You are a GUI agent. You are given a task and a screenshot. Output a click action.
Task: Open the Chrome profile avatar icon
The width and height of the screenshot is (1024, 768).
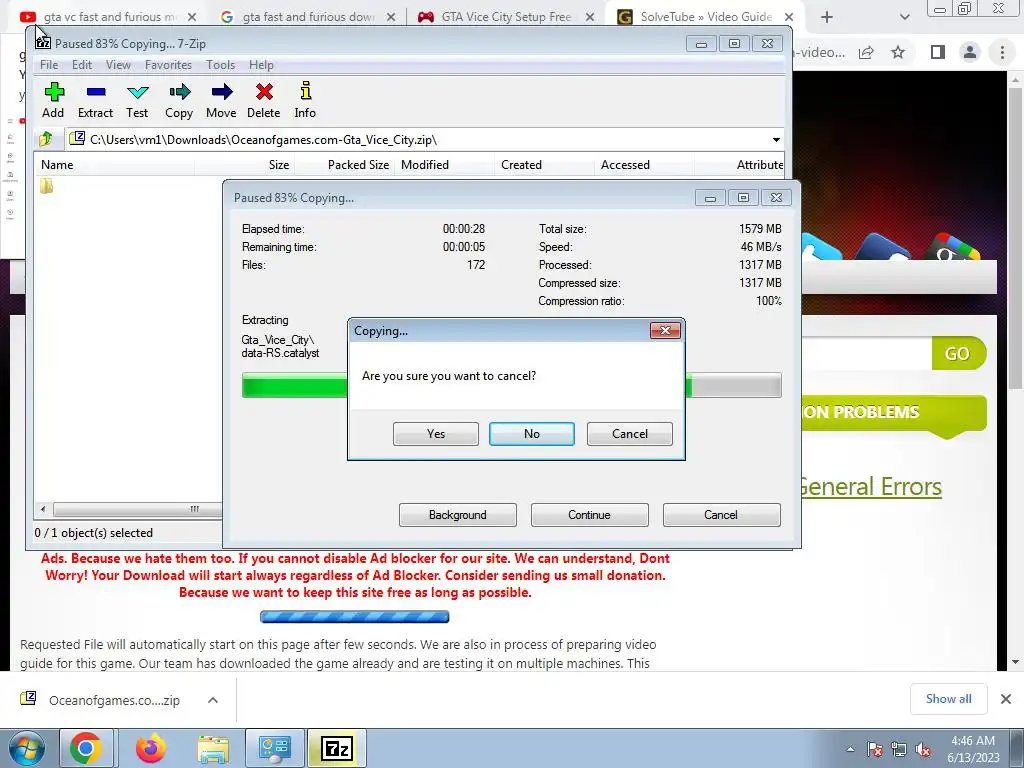coord(970,52)
